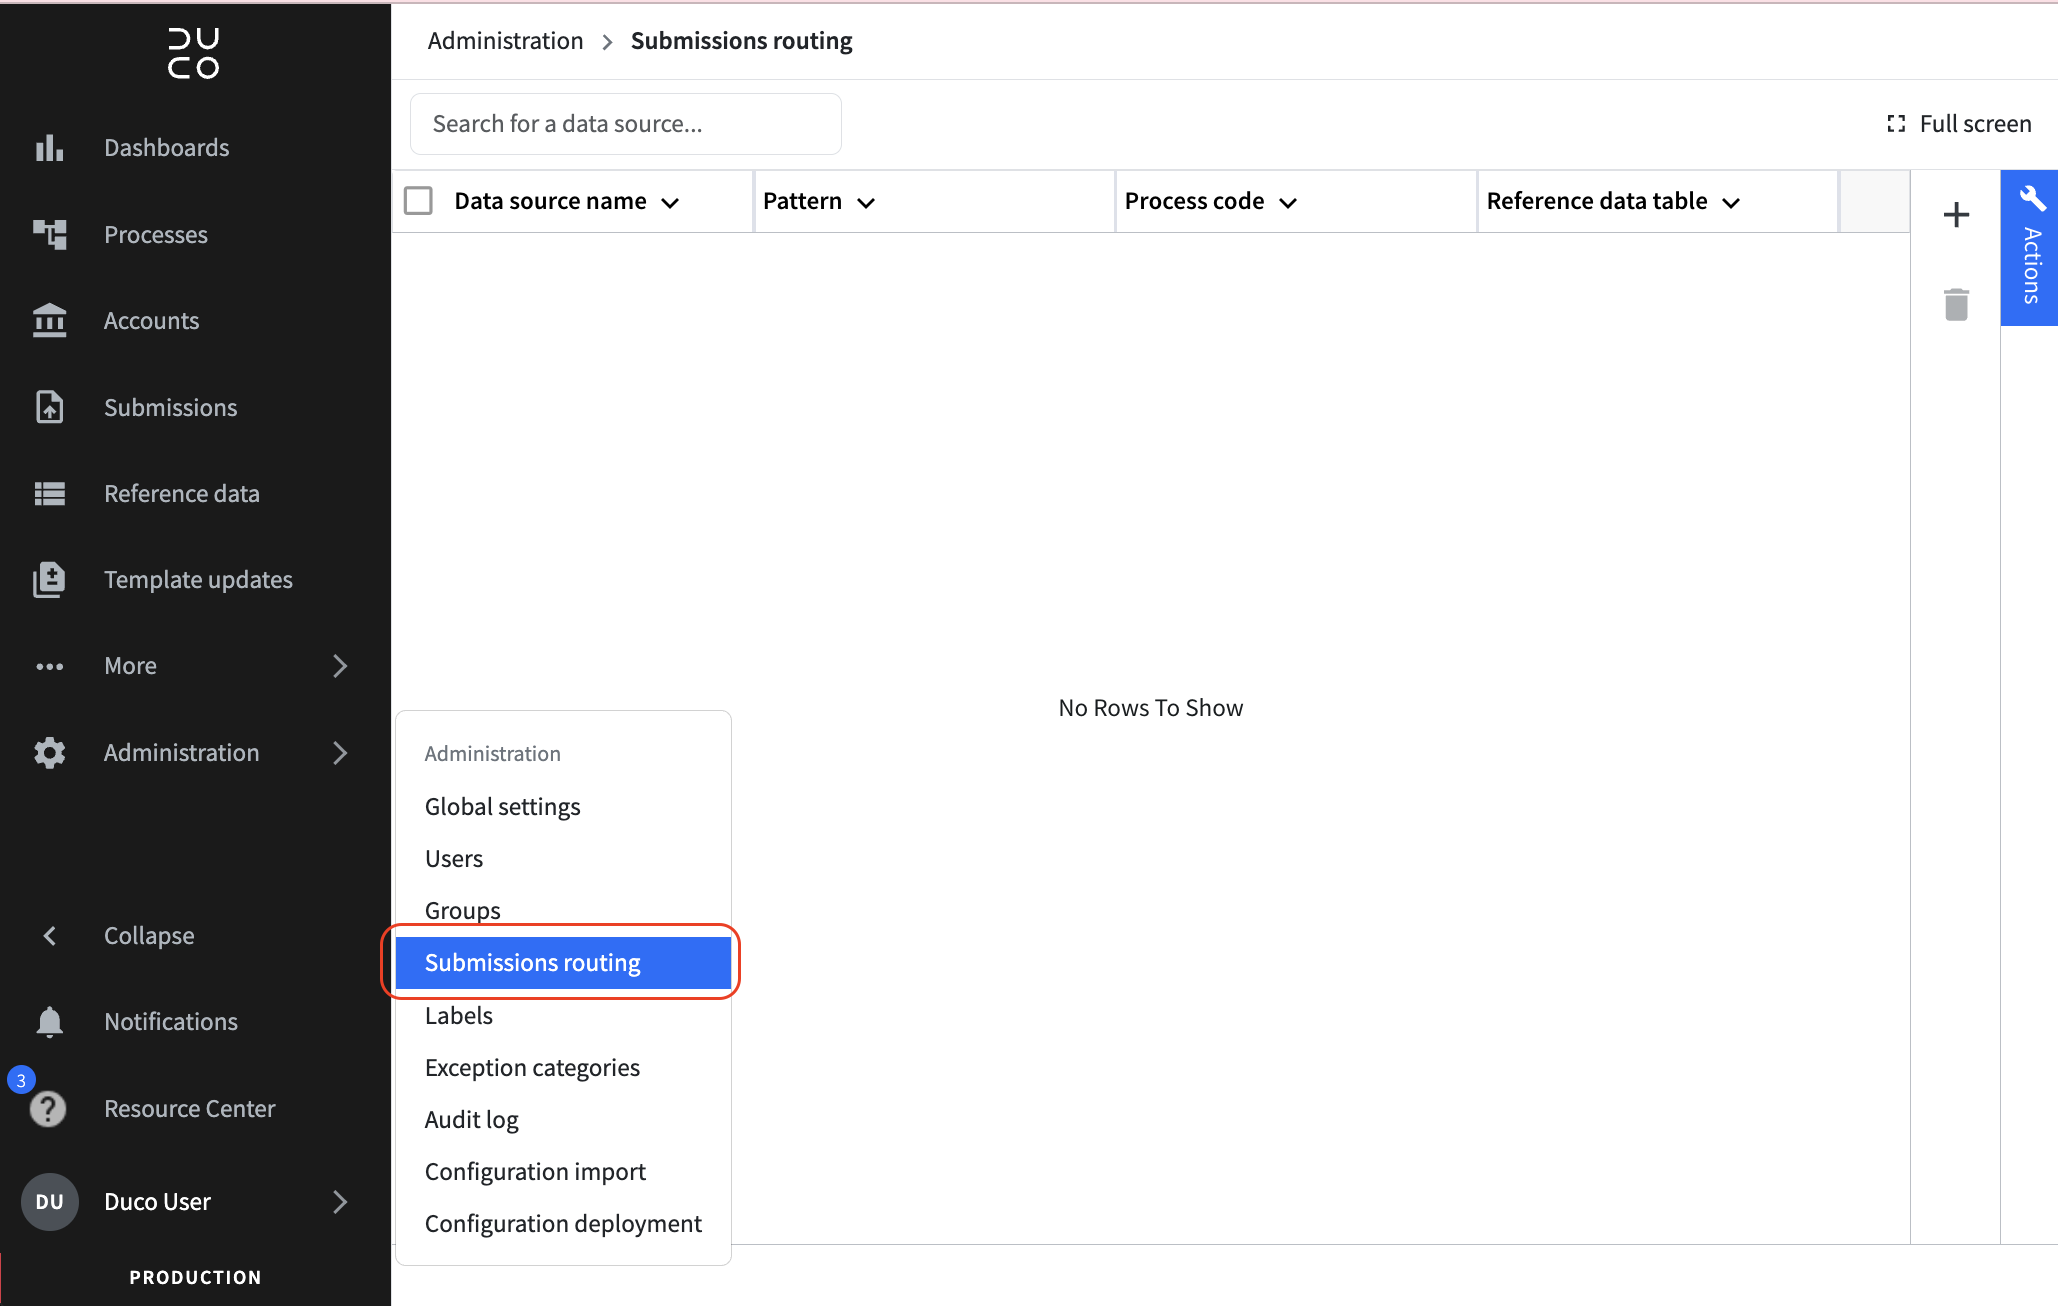This screenshot has height=1306, width=2058.
Task: Click the Resource Center badge showing 3
Action: point(21,1080)
